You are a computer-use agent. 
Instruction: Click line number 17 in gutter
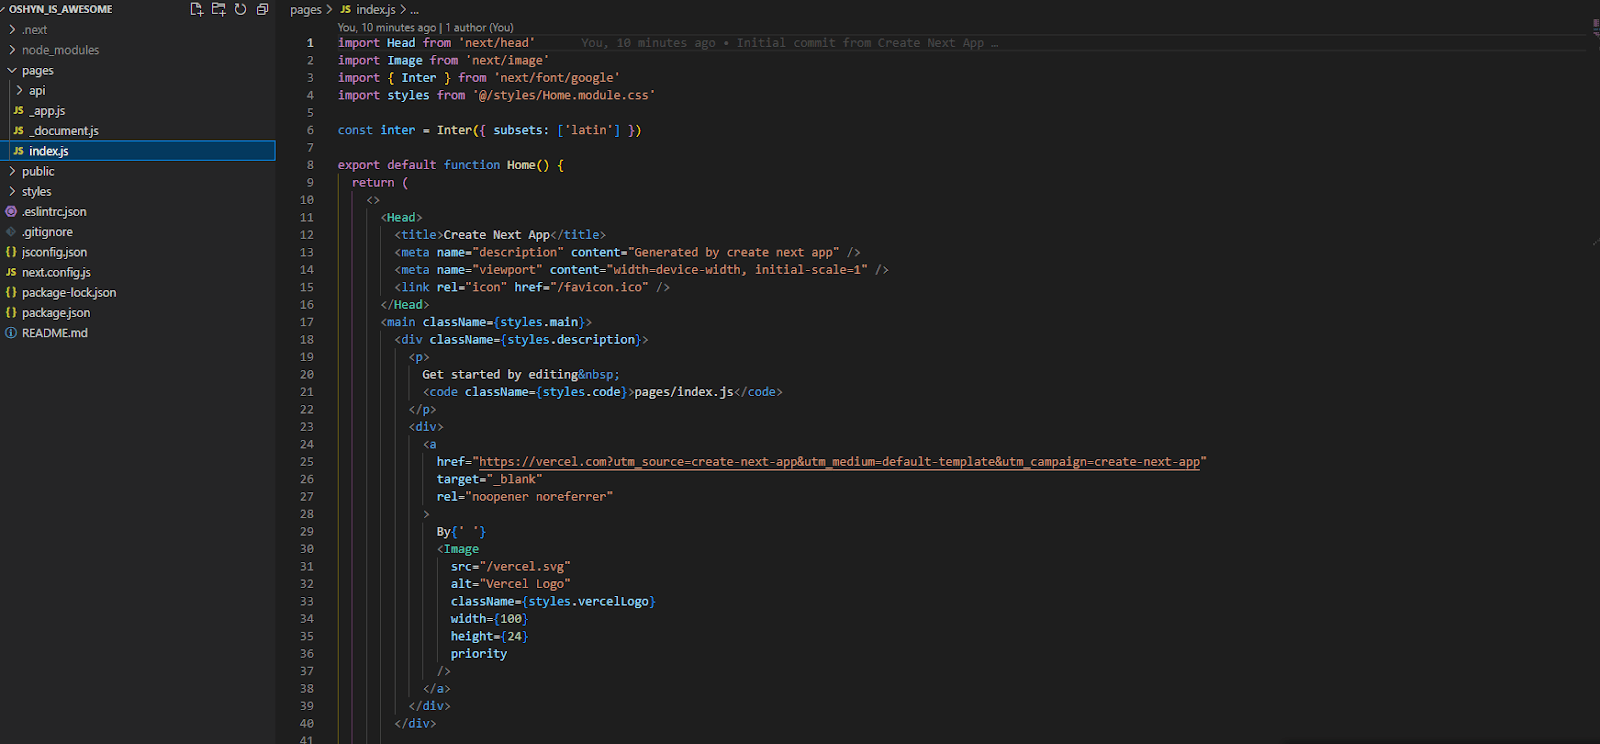point(307,322)
